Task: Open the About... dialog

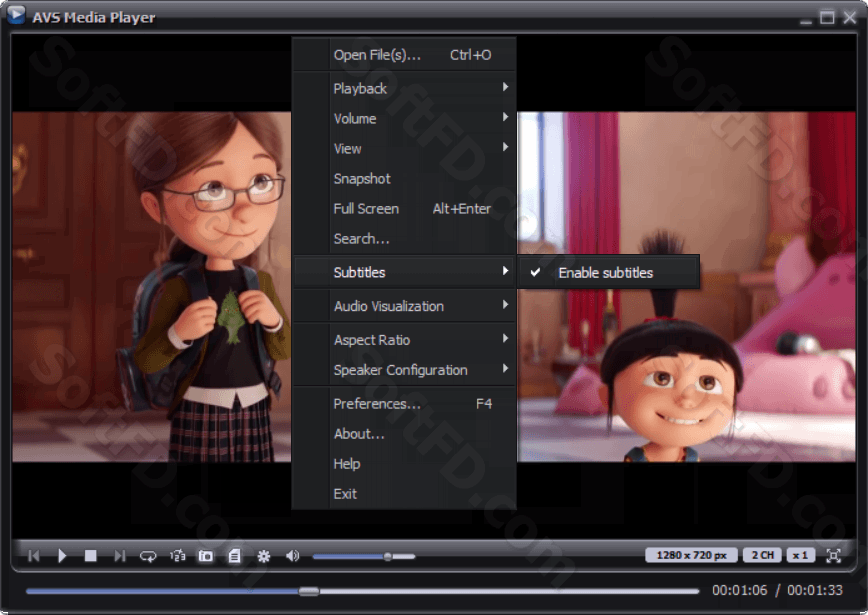Action: (404, 434)
